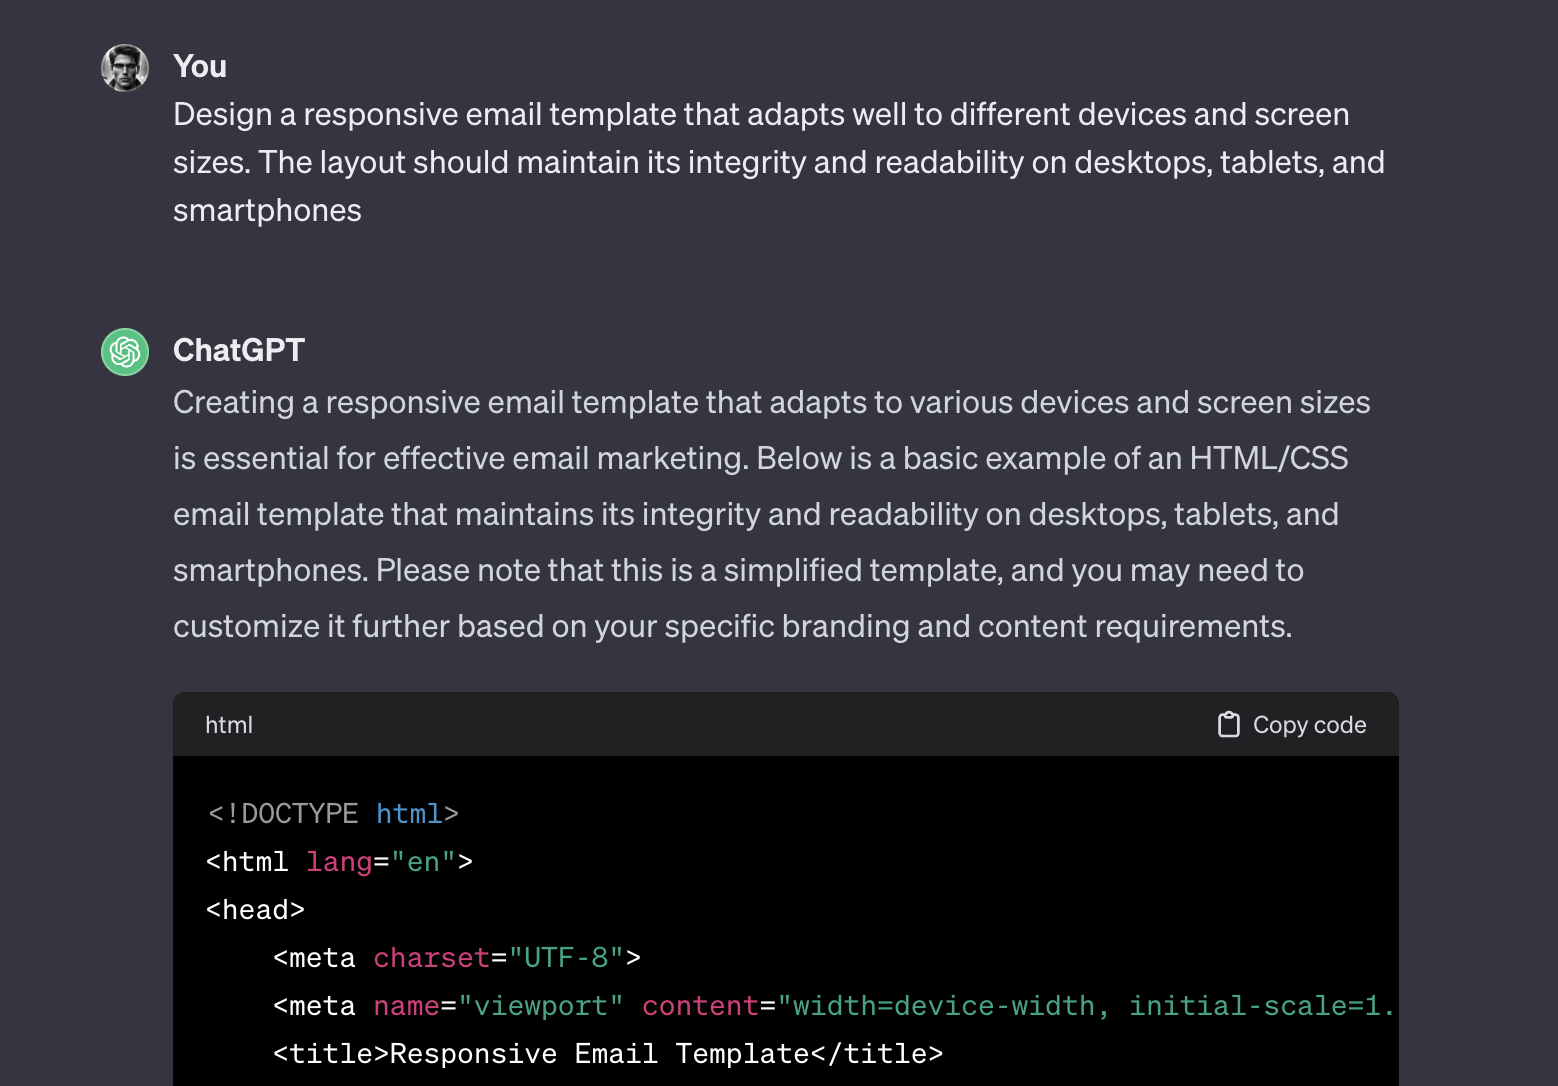Click the DOCTYPE declaration in the code
Image resolution: width=1558 pixels, height=1086 pixels.
[330, 813]
